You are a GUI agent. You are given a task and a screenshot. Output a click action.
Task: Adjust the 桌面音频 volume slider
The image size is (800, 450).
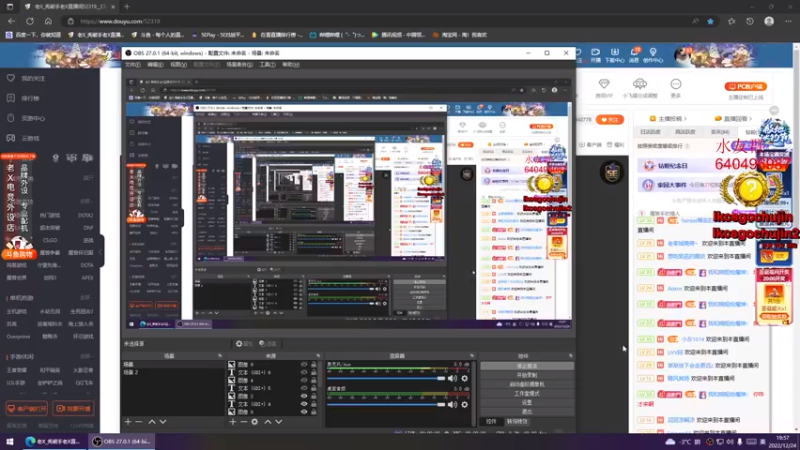tap(387, 405)
